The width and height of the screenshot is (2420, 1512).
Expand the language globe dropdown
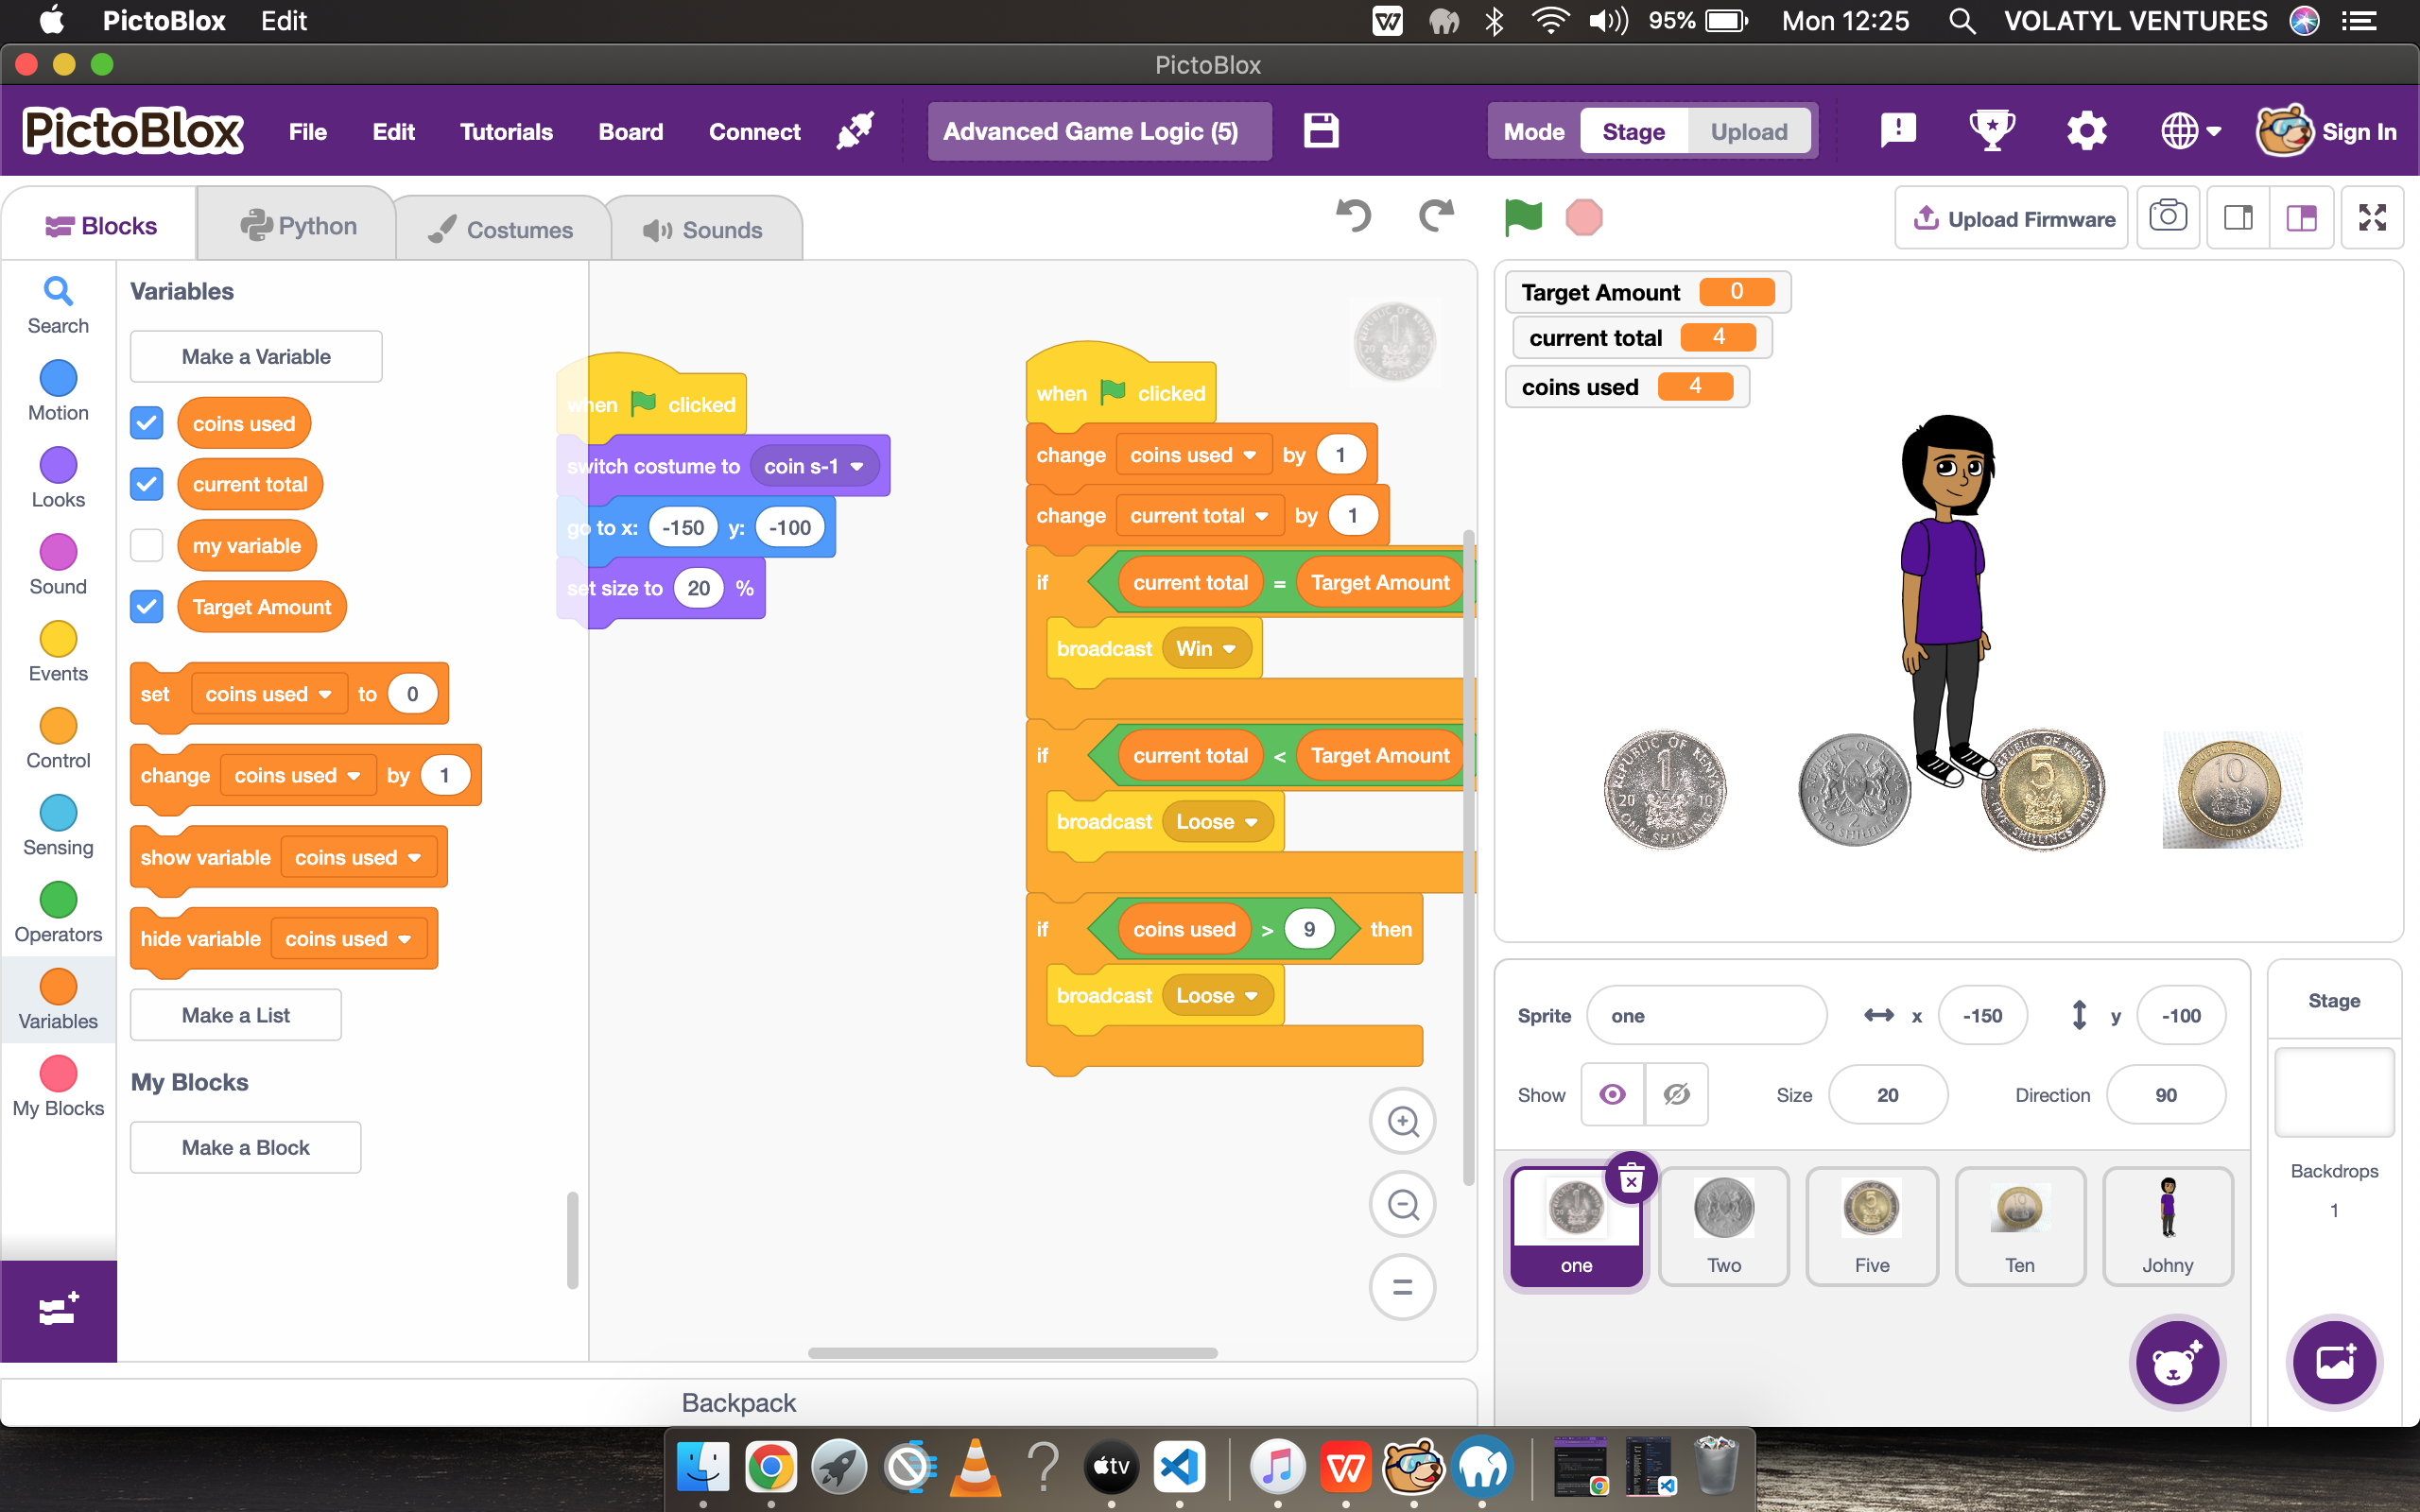2190,131
